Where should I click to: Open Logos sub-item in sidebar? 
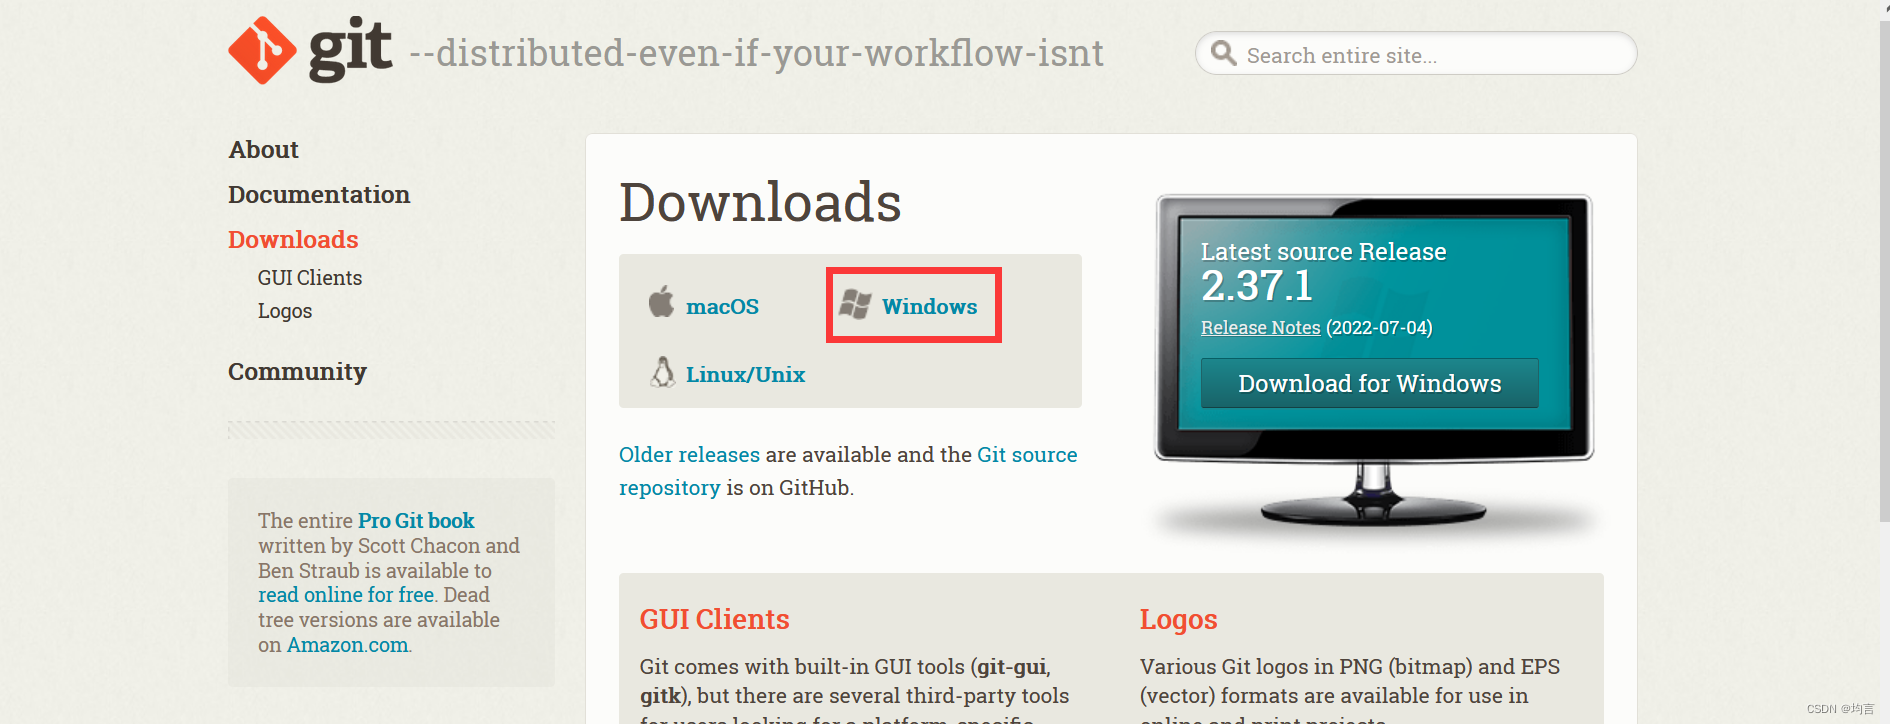[285, 311]
